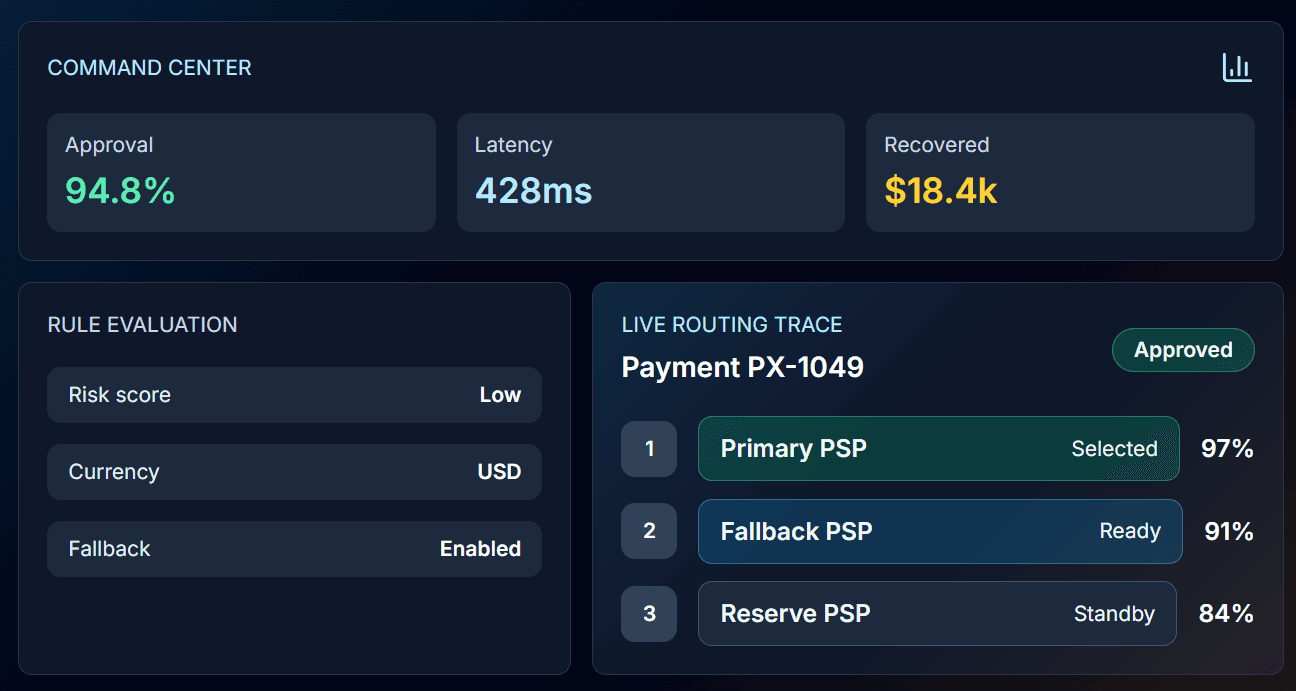Viewport: 1296px width, 691px height.
Task: Click the LIVE ROUTING TRACE heading
Action: pos(732,324)
